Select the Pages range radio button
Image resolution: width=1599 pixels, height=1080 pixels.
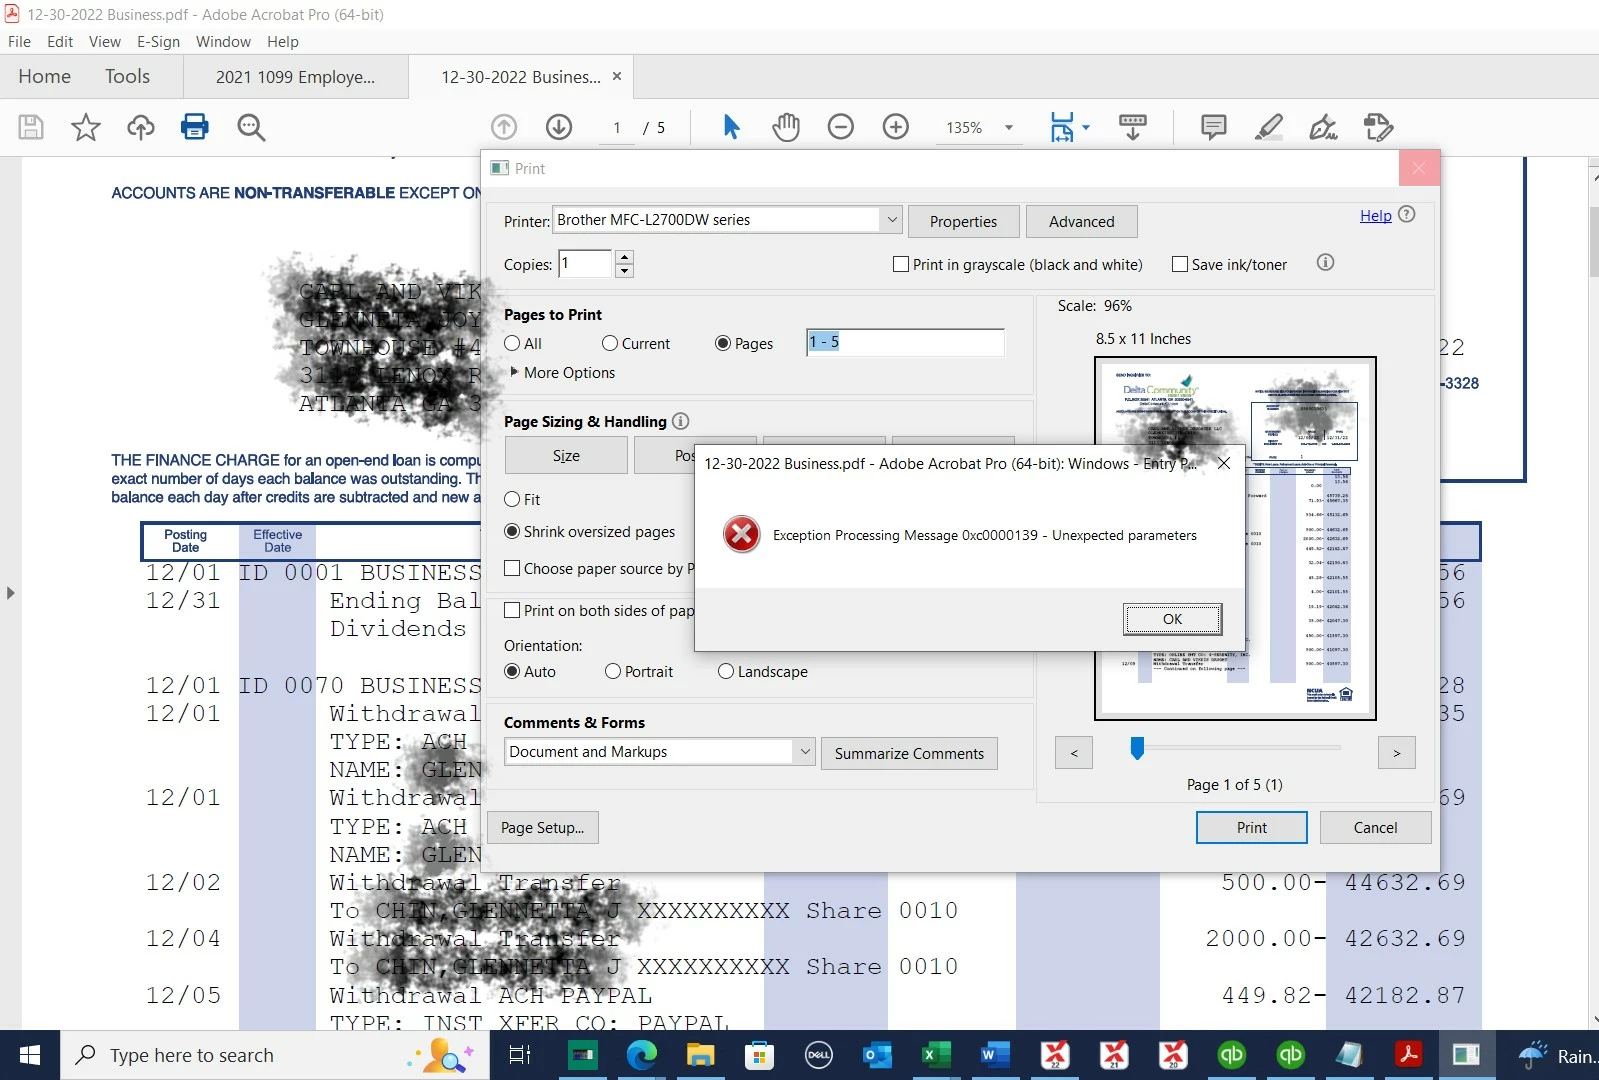click(x=723, y=343)
